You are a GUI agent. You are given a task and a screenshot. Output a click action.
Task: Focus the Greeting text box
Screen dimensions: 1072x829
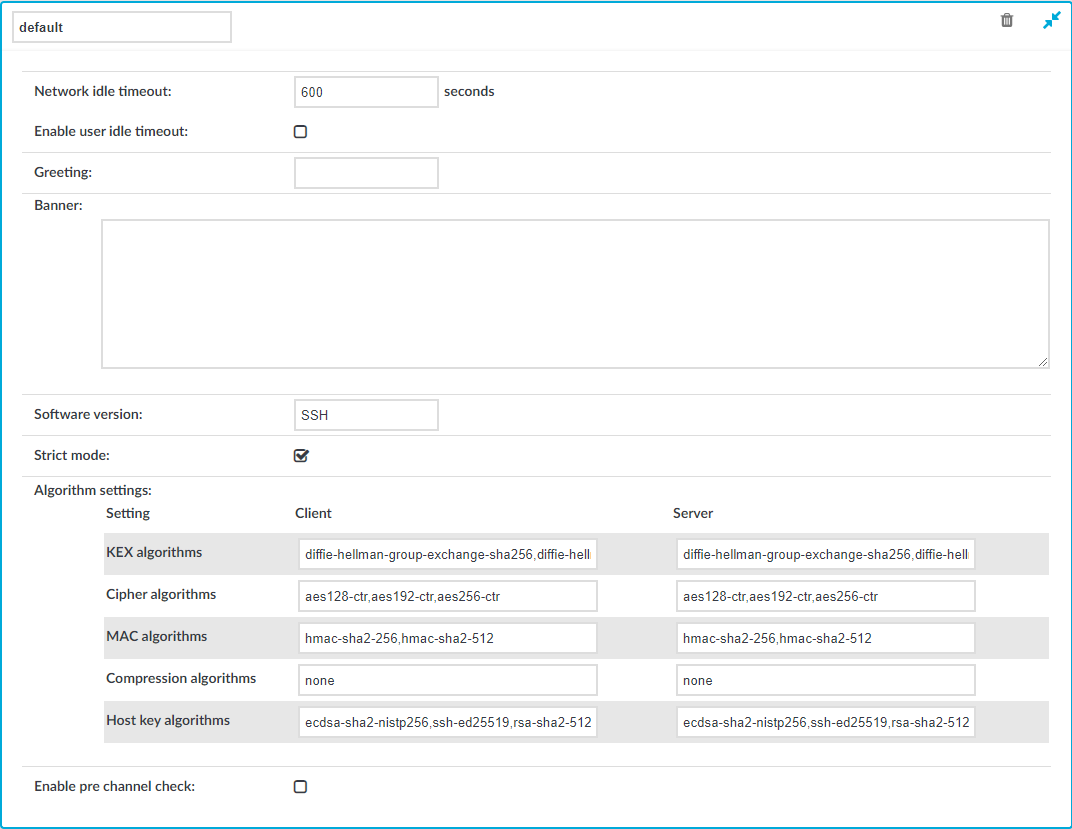point(366,173)
